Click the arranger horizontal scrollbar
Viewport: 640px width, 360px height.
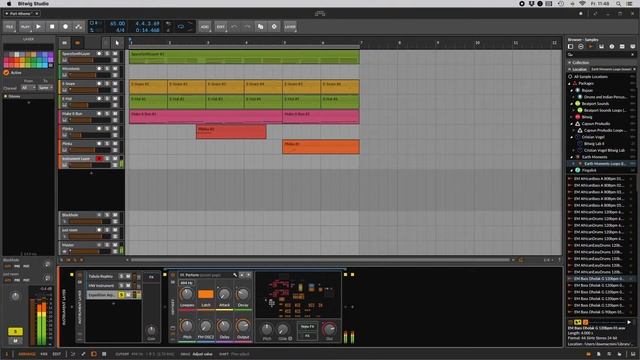[x=320, y=260]
